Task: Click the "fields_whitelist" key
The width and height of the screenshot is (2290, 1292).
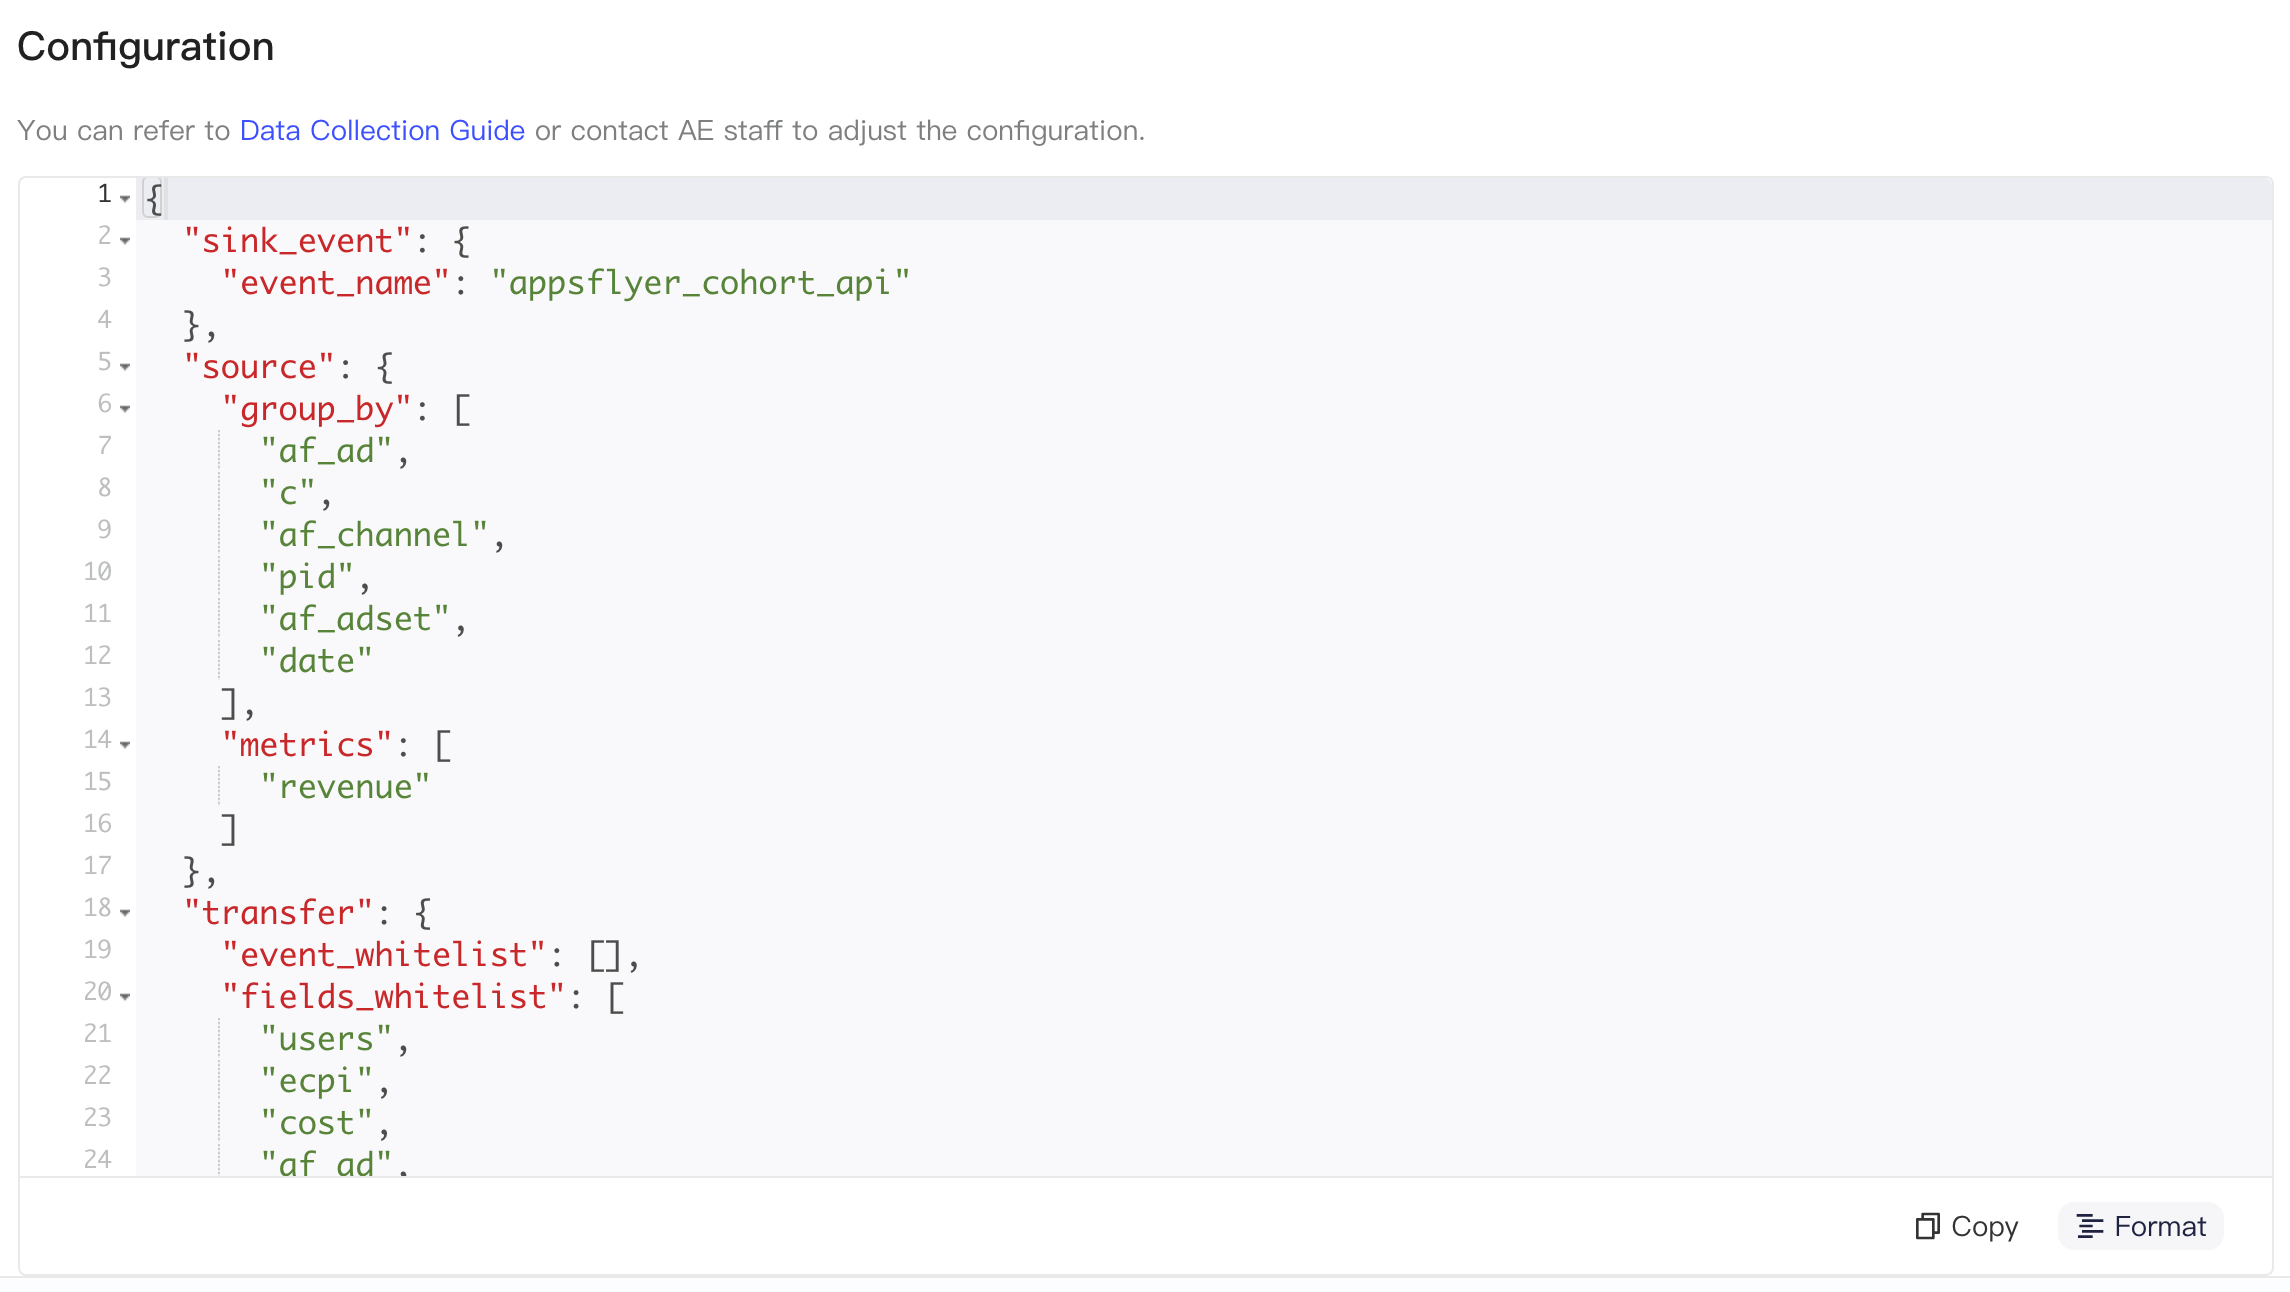Action: (x=393, y=997)
